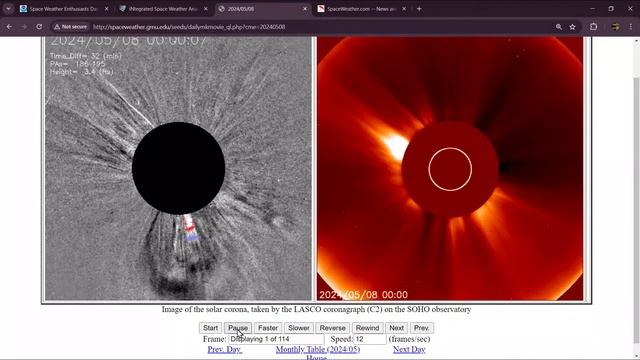Open a new tab with the plus icon
The image size is (640, 360).
419,9
